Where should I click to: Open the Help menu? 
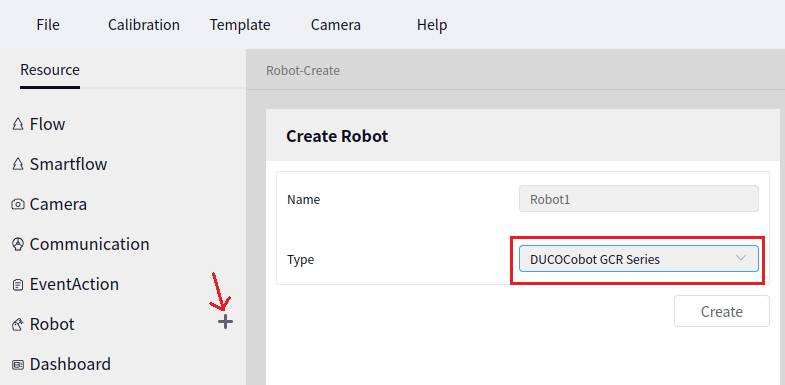pos(432,25)
